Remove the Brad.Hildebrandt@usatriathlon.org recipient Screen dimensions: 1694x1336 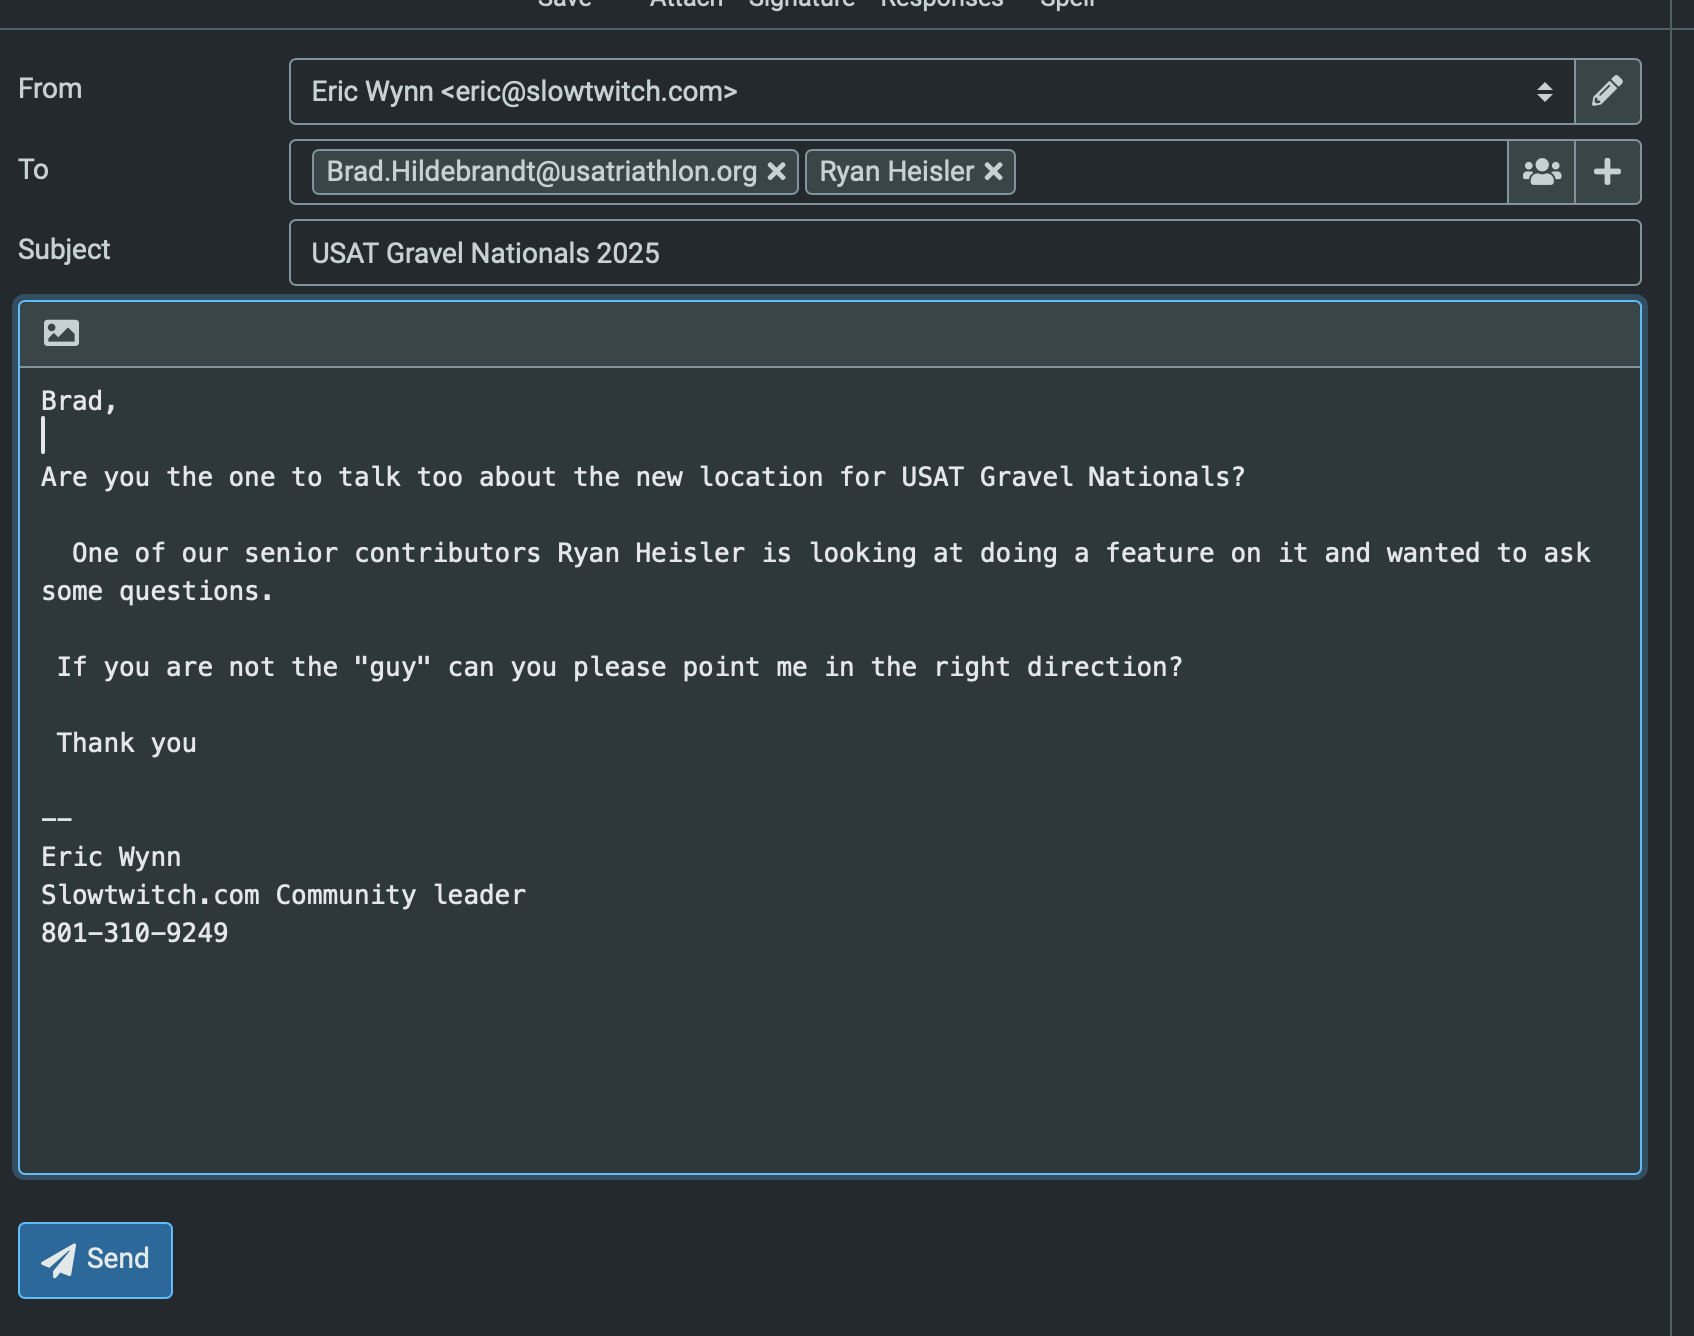[776, 172]
